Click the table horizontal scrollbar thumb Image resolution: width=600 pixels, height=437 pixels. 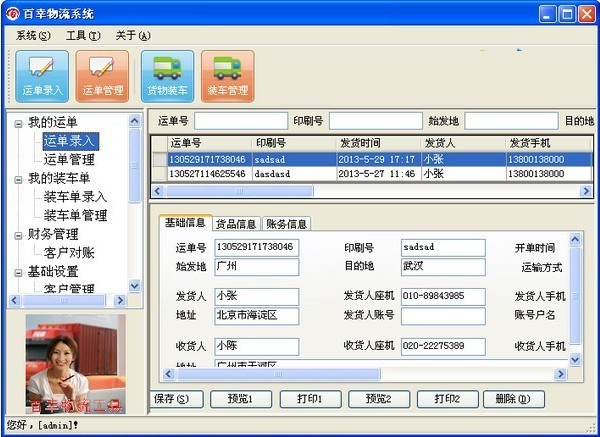coord(239,191)
